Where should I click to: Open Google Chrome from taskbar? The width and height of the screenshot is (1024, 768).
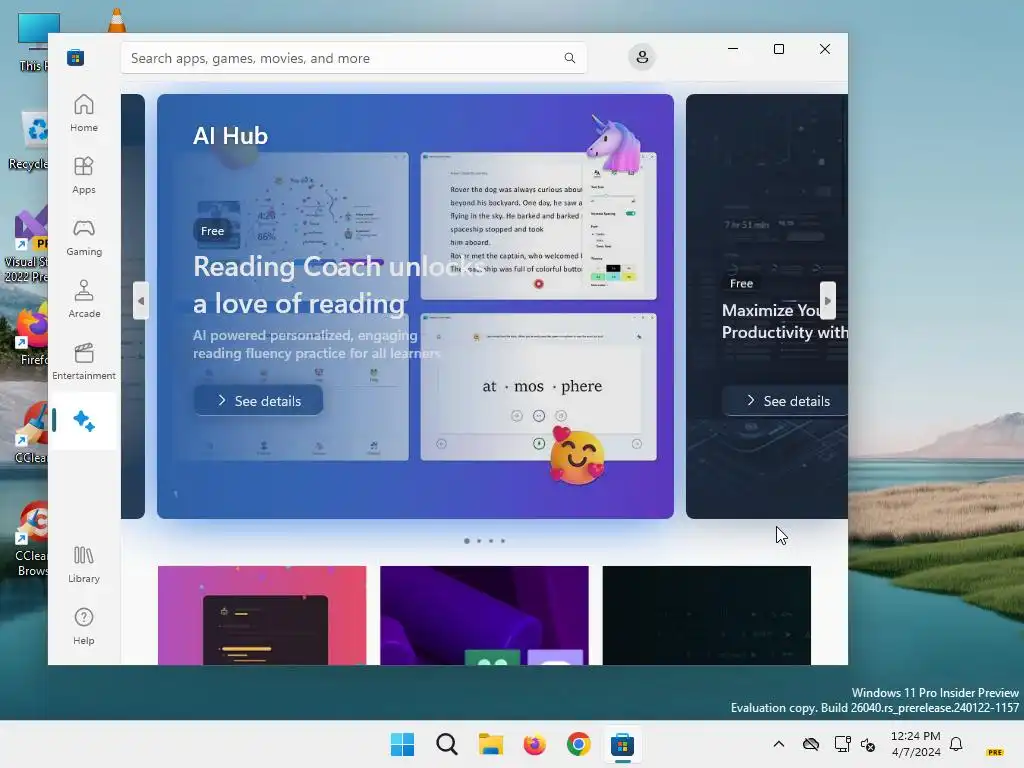[579, 744]
